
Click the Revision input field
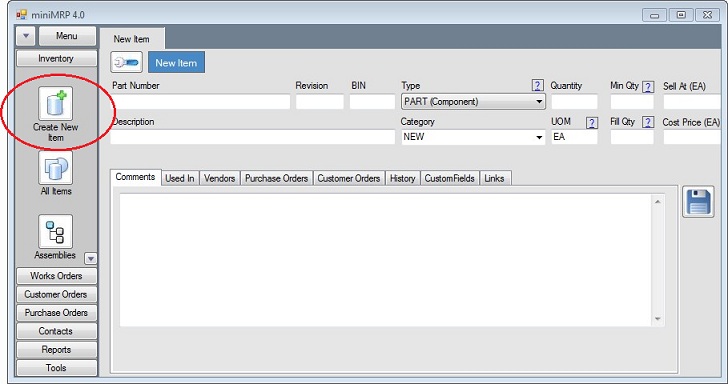(320, 102)
